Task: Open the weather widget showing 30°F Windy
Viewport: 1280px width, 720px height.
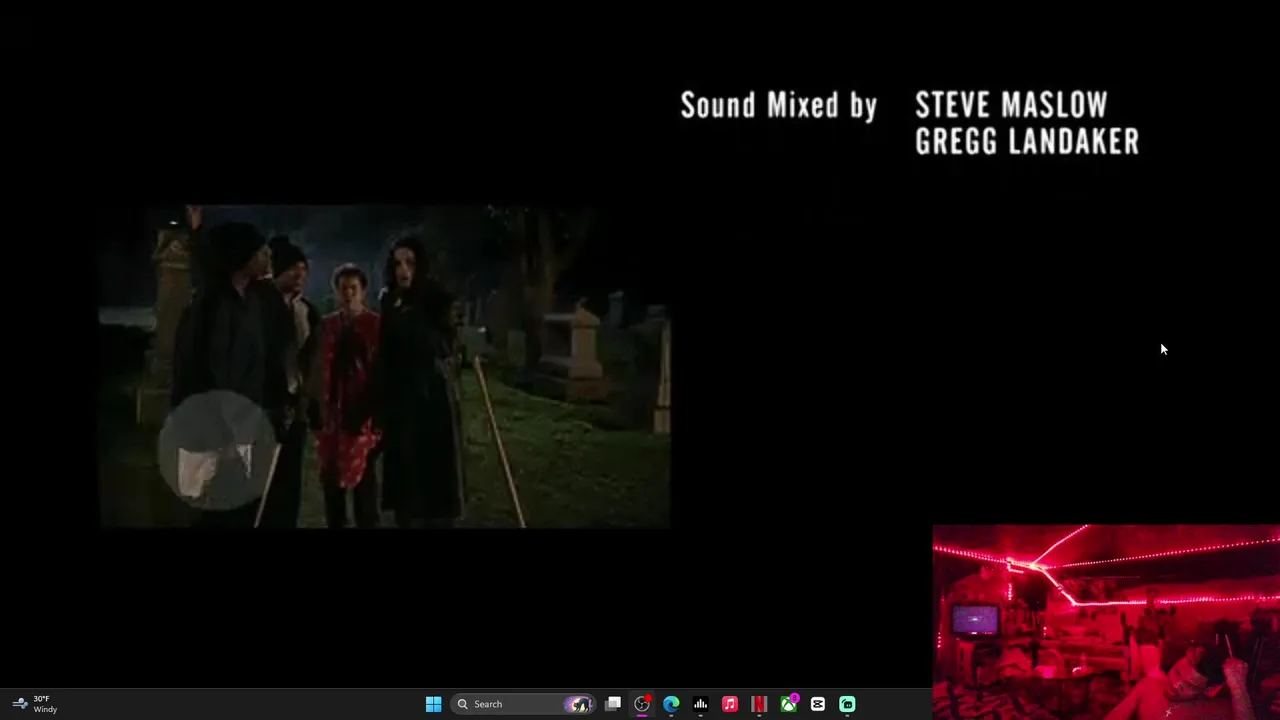Action: pos(35,704)
